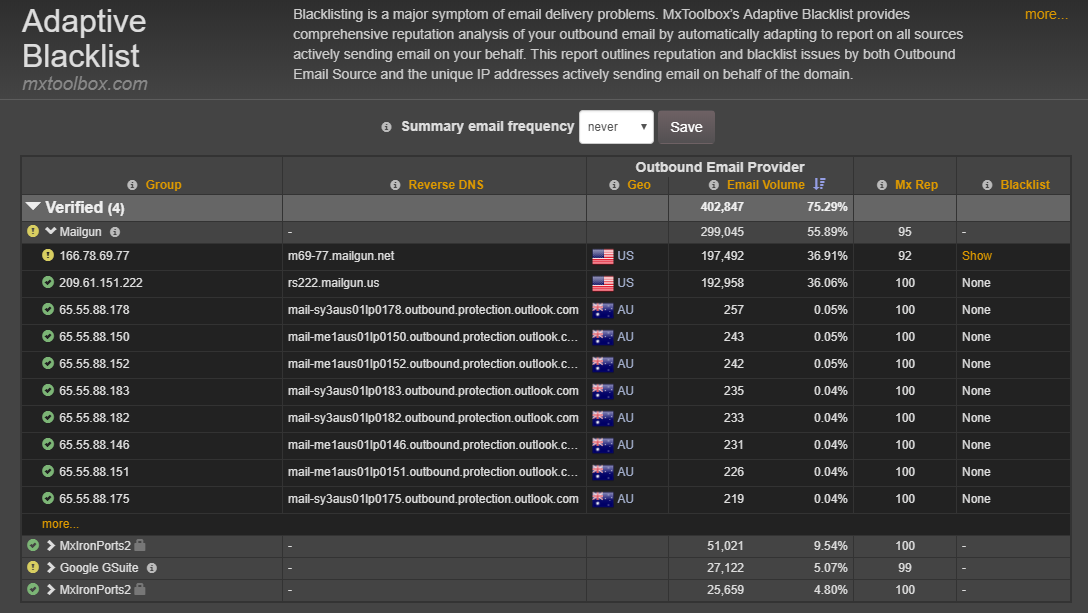
Task: Expand the MxIronPorts2 row with 25,659 emails
Action: point(51,589)
